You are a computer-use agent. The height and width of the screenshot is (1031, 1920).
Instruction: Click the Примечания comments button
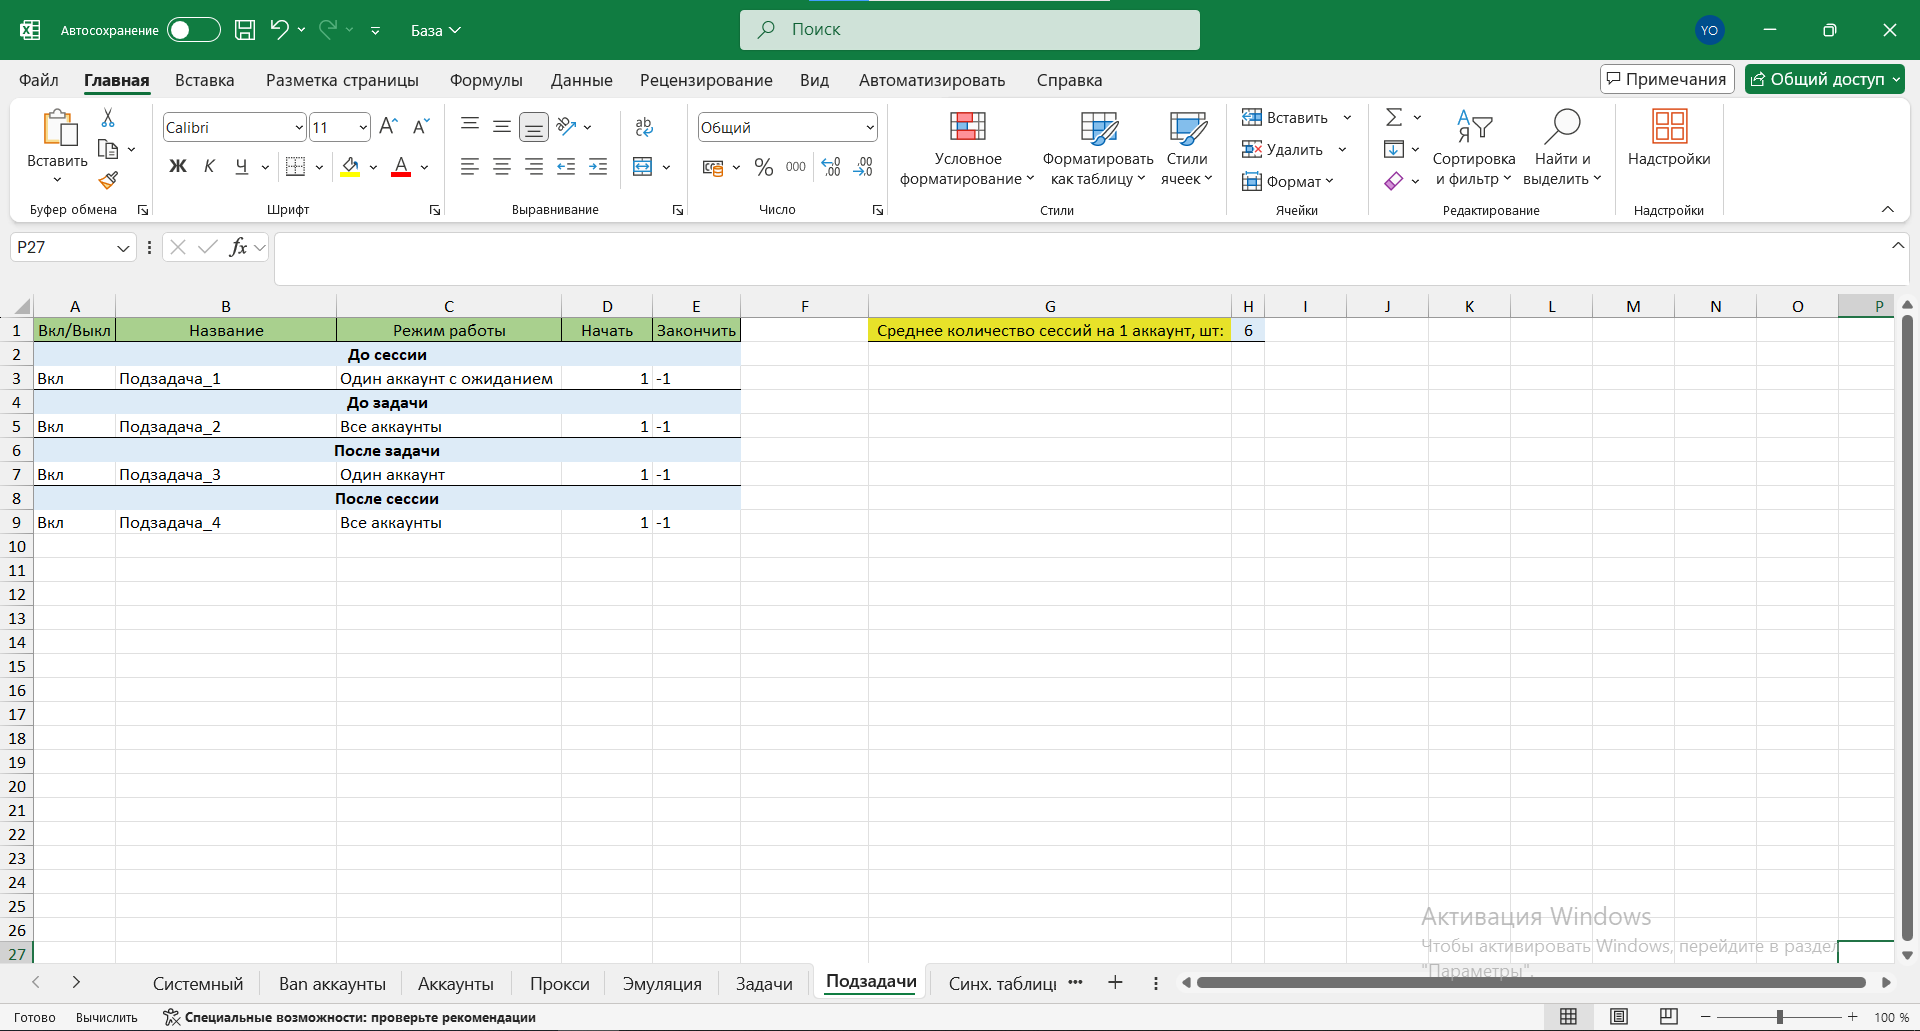click(x=1666, y=79)
